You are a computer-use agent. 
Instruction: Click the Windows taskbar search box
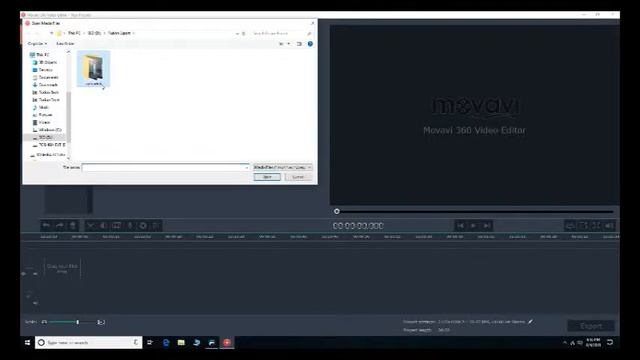pos(89,342)
